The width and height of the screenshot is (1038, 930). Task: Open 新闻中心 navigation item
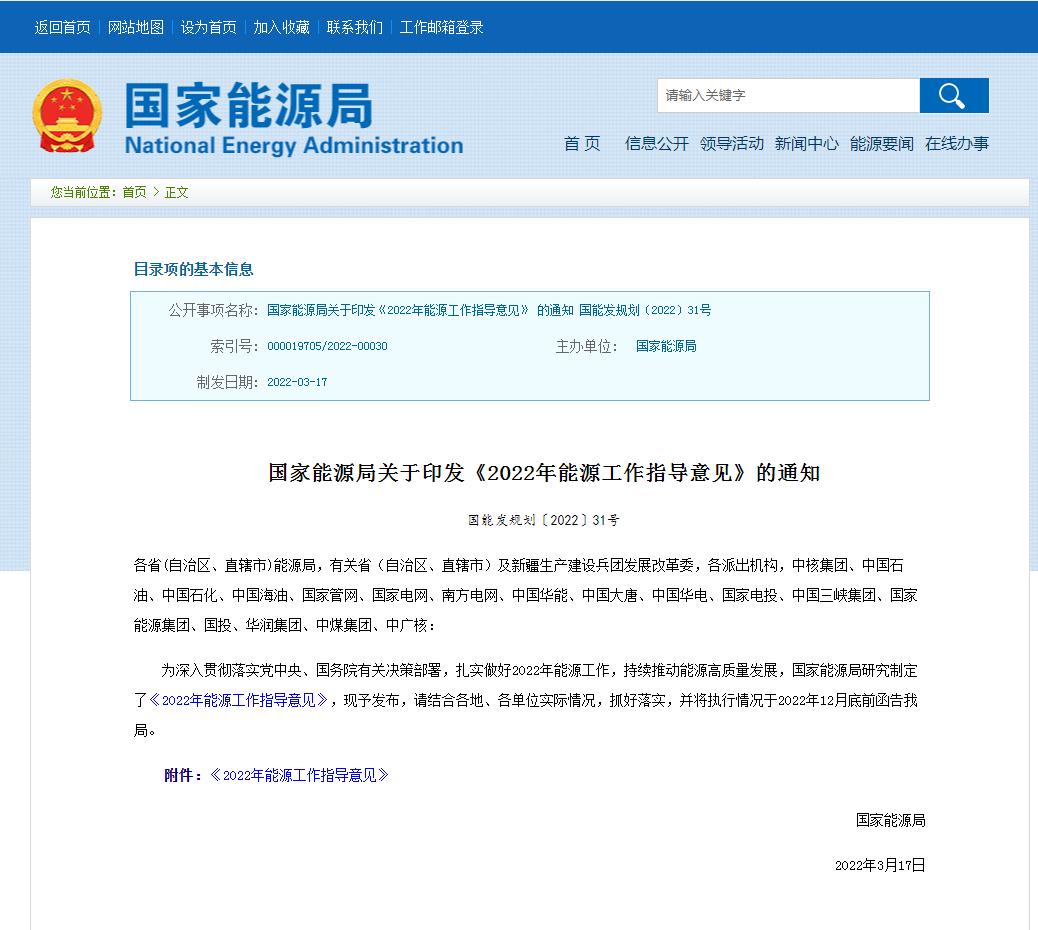806,144
